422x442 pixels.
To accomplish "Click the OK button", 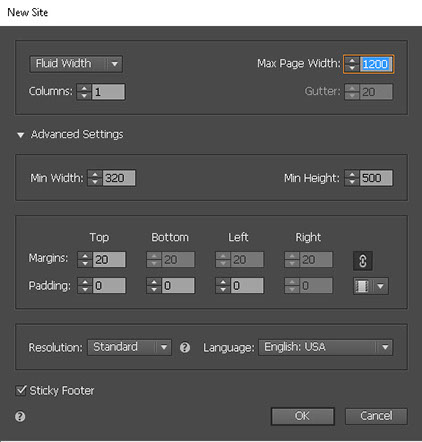I will click(x=303, y=416).
